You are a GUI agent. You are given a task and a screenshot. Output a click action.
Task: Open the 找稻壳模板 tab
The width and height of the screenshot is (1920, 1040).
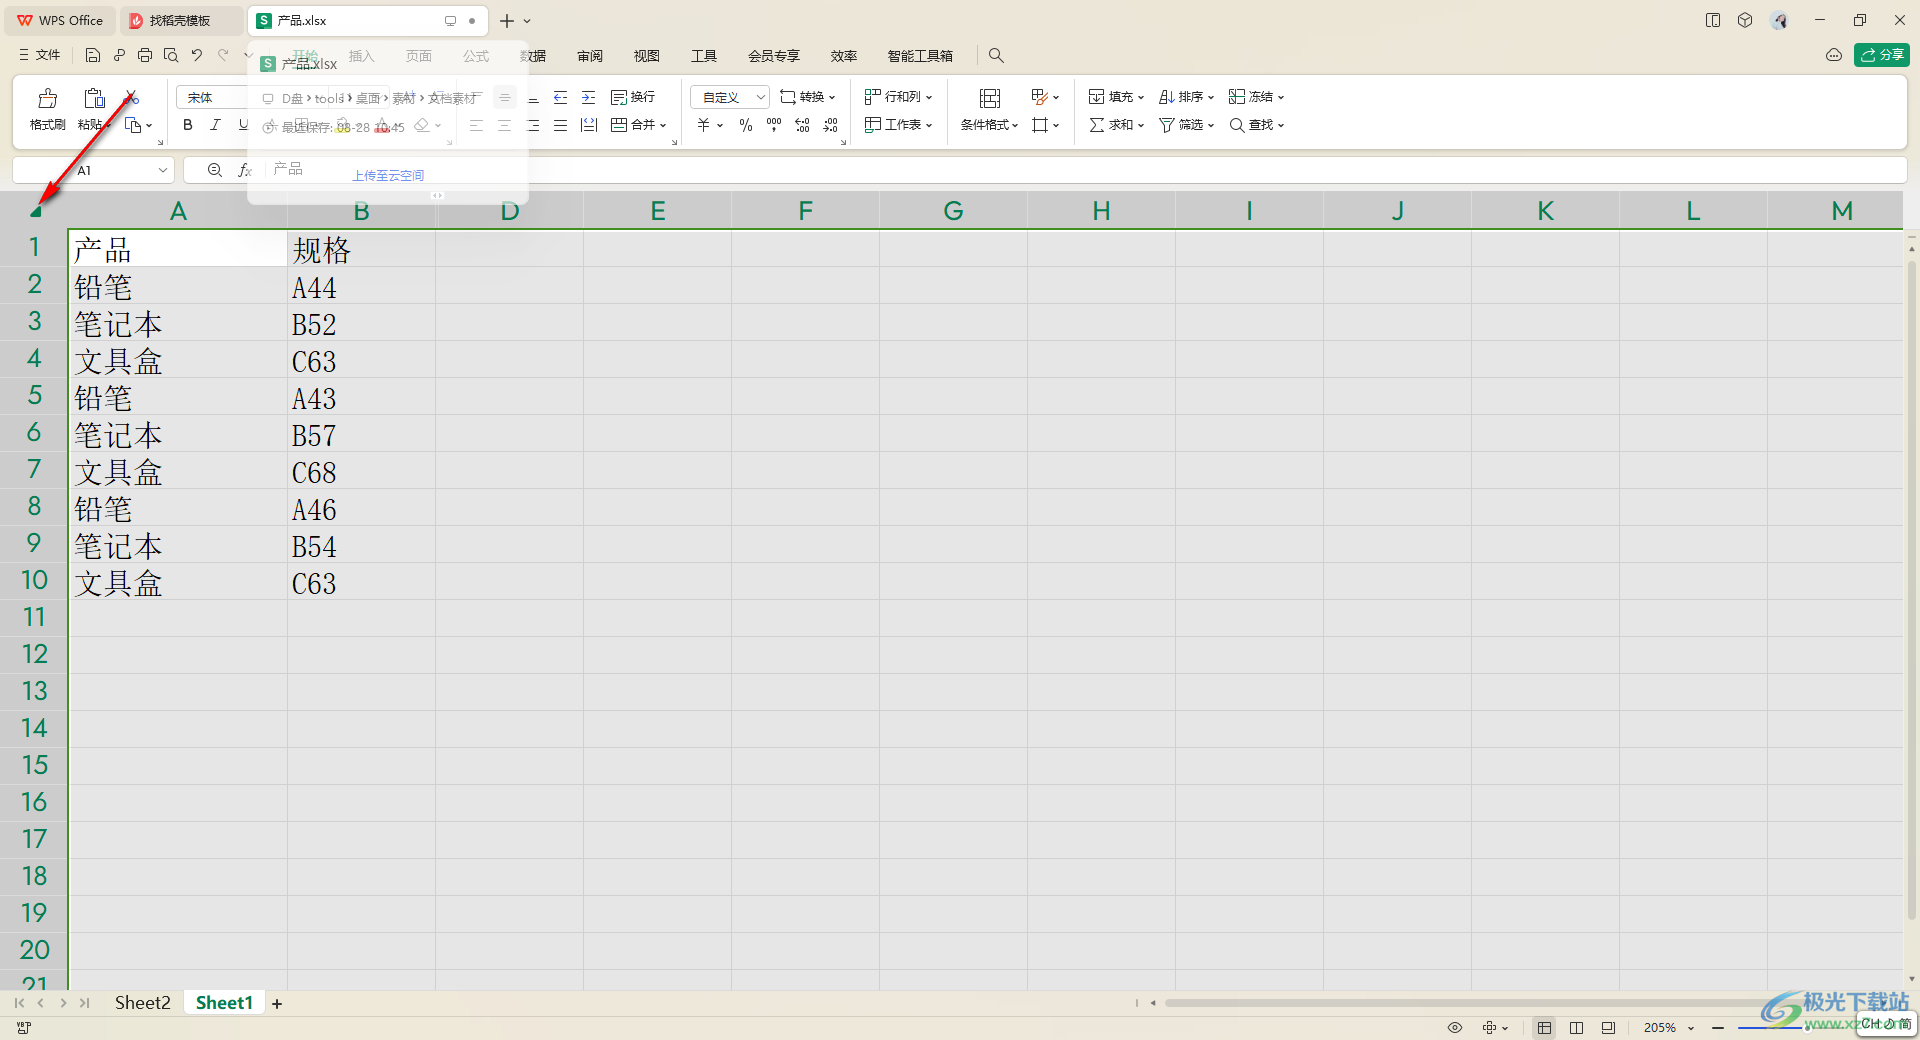pos(180,20)
